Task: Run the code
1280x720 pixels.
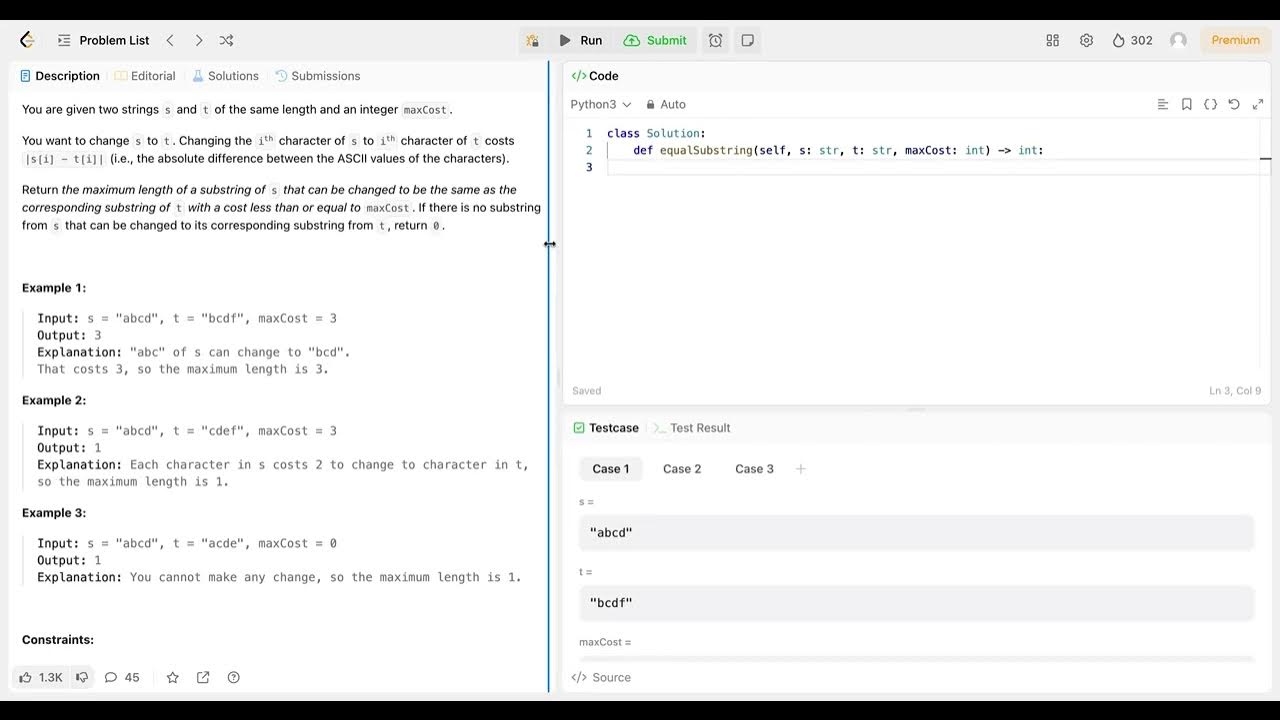Action: (580, 40)
